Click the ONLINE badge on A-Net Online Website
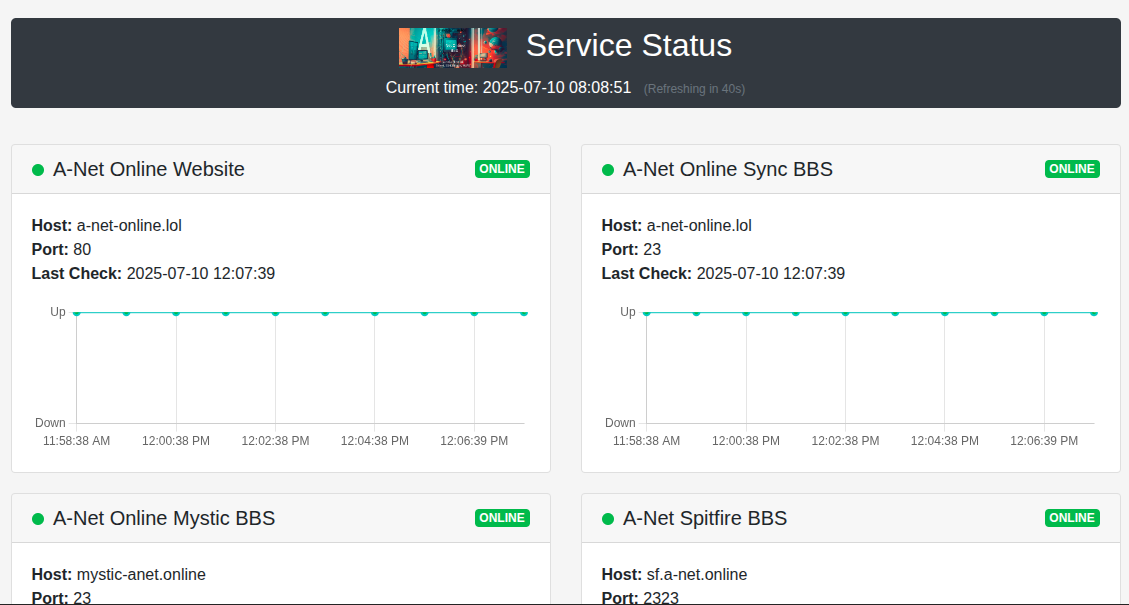 tap(503, 169)
